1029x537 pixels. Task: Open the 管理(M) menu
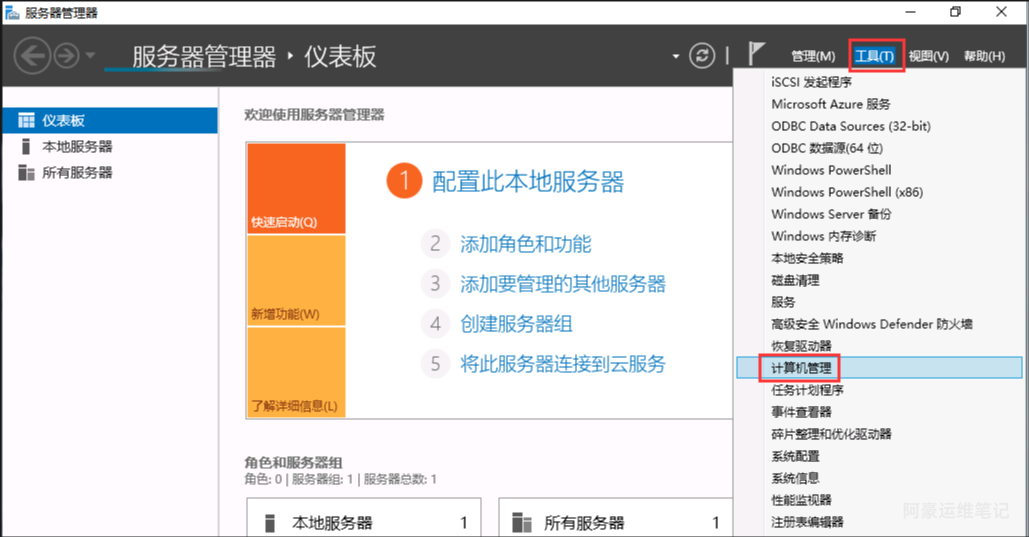pyautogui.click(x=813, y=56)
